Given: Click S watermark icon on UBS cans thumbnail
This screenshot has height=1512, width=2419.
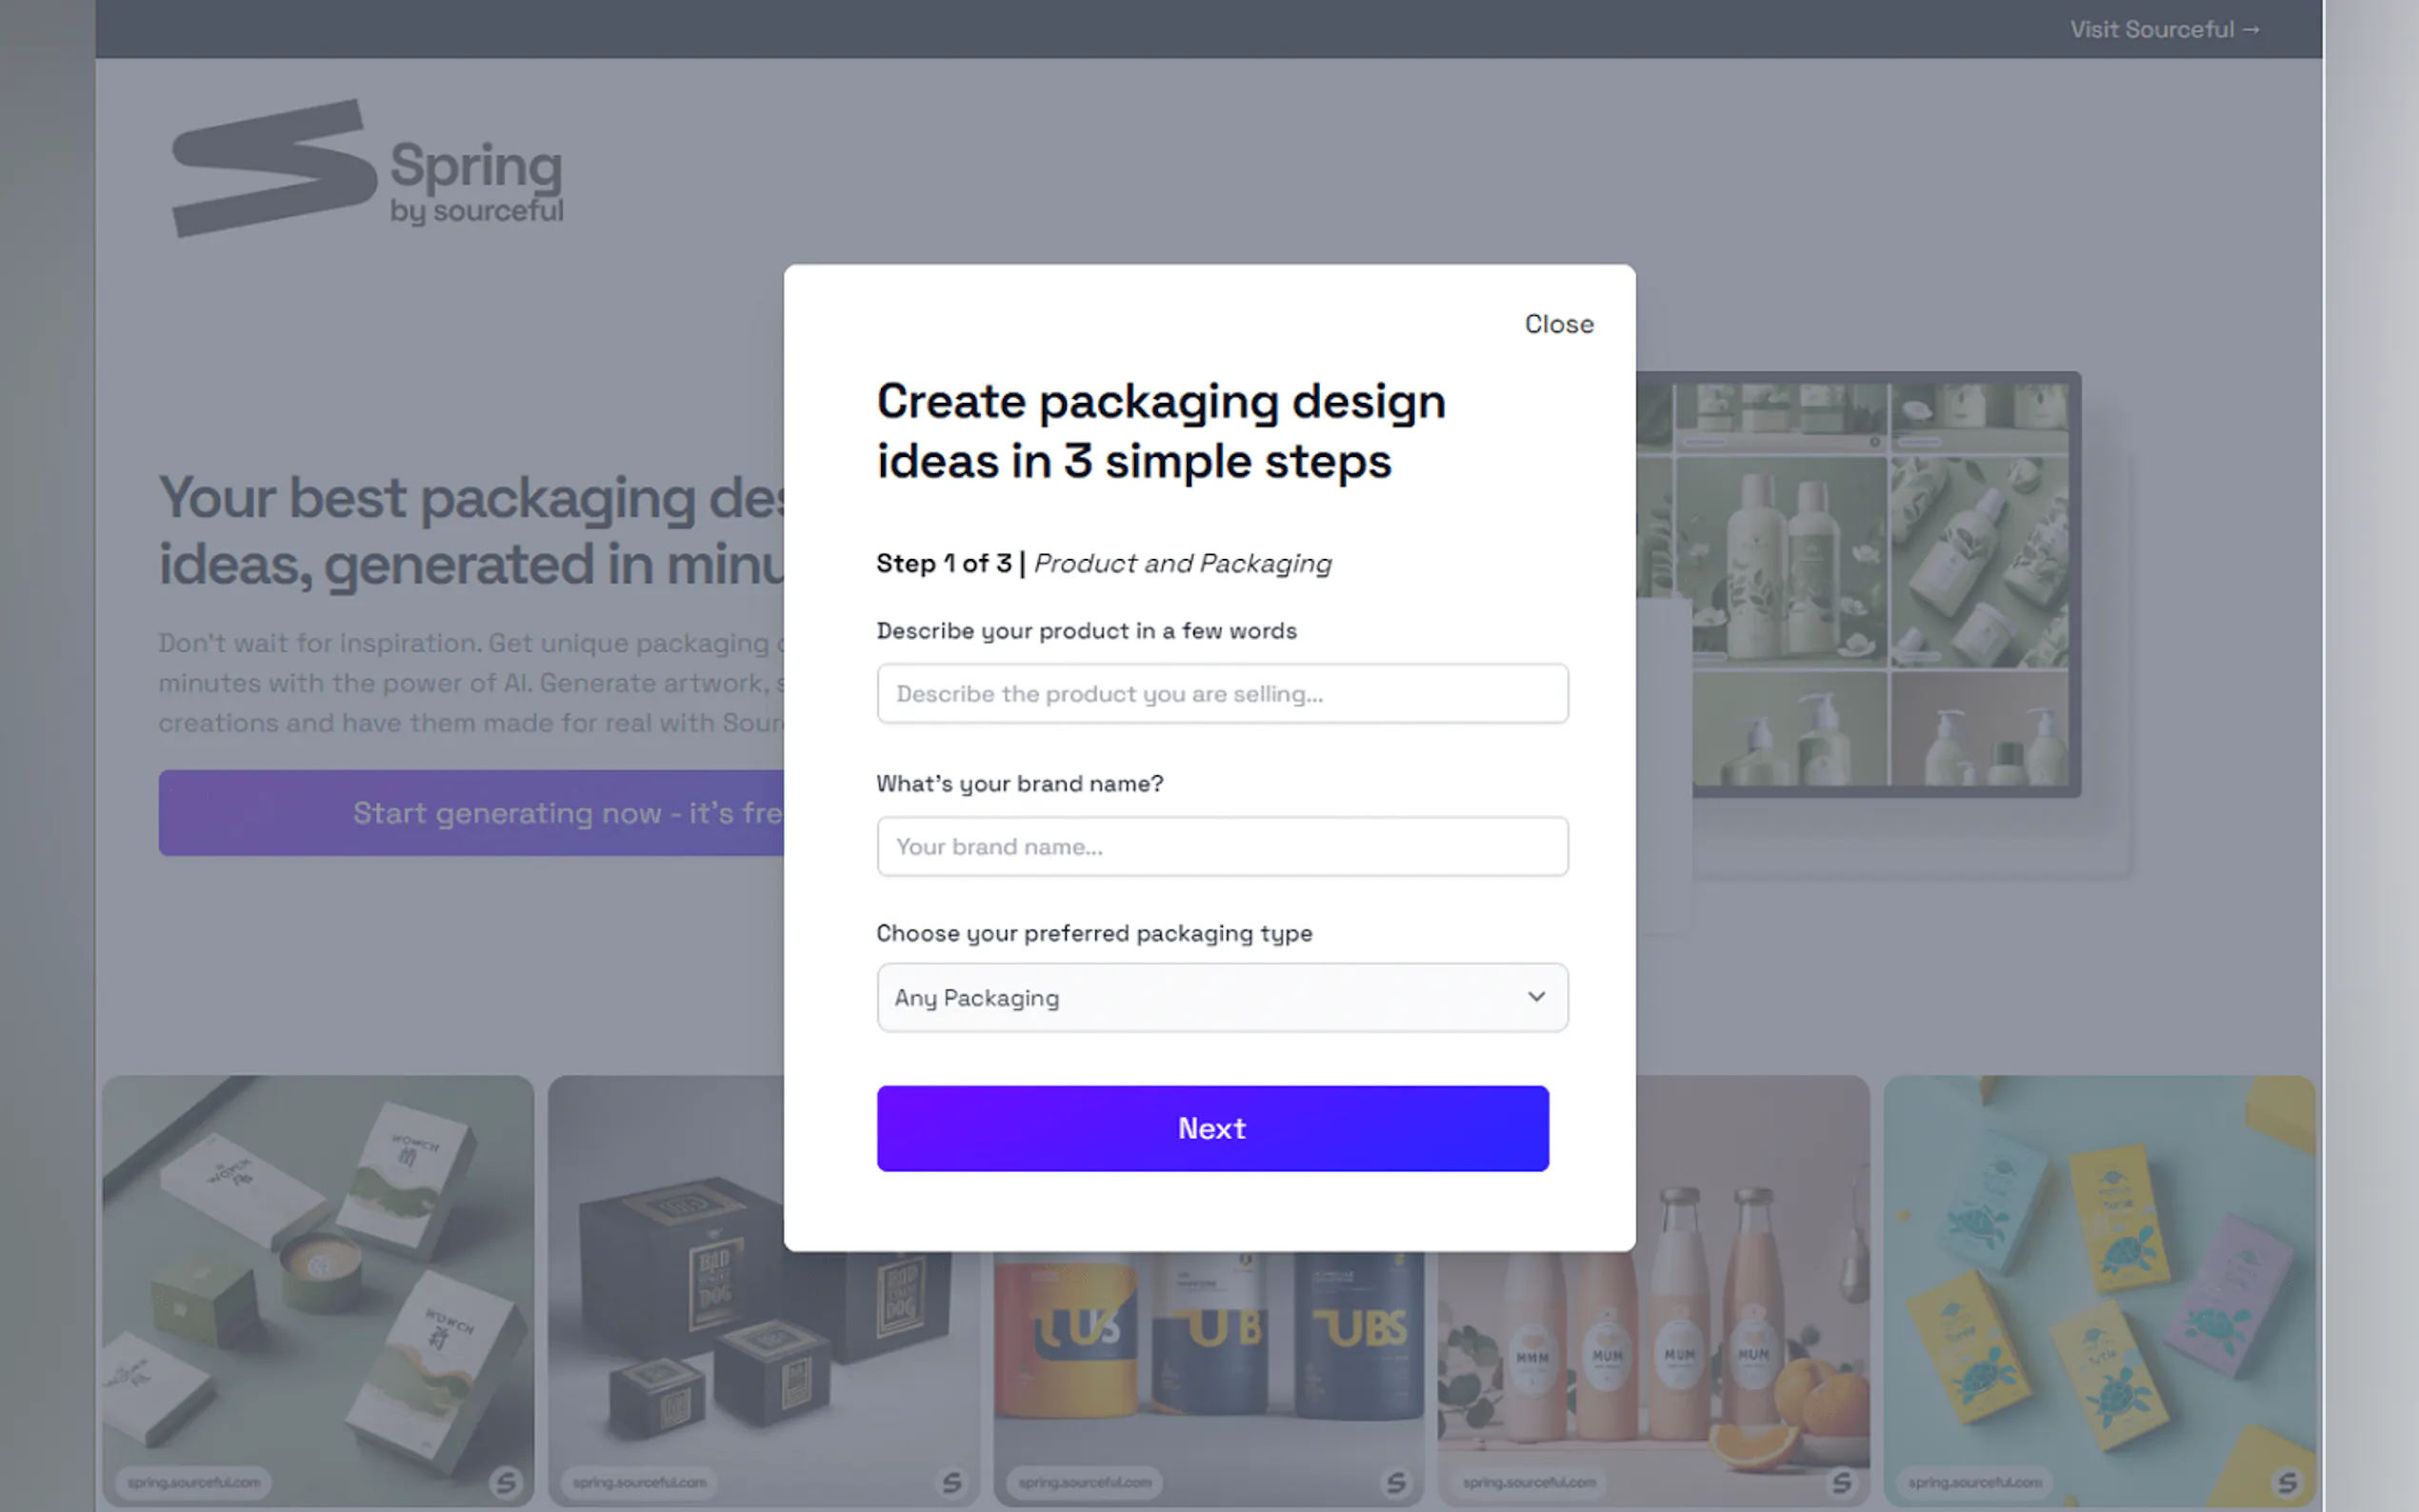Looking at the screenshot, I should pyautogui.click(x=1396, y=1482).
